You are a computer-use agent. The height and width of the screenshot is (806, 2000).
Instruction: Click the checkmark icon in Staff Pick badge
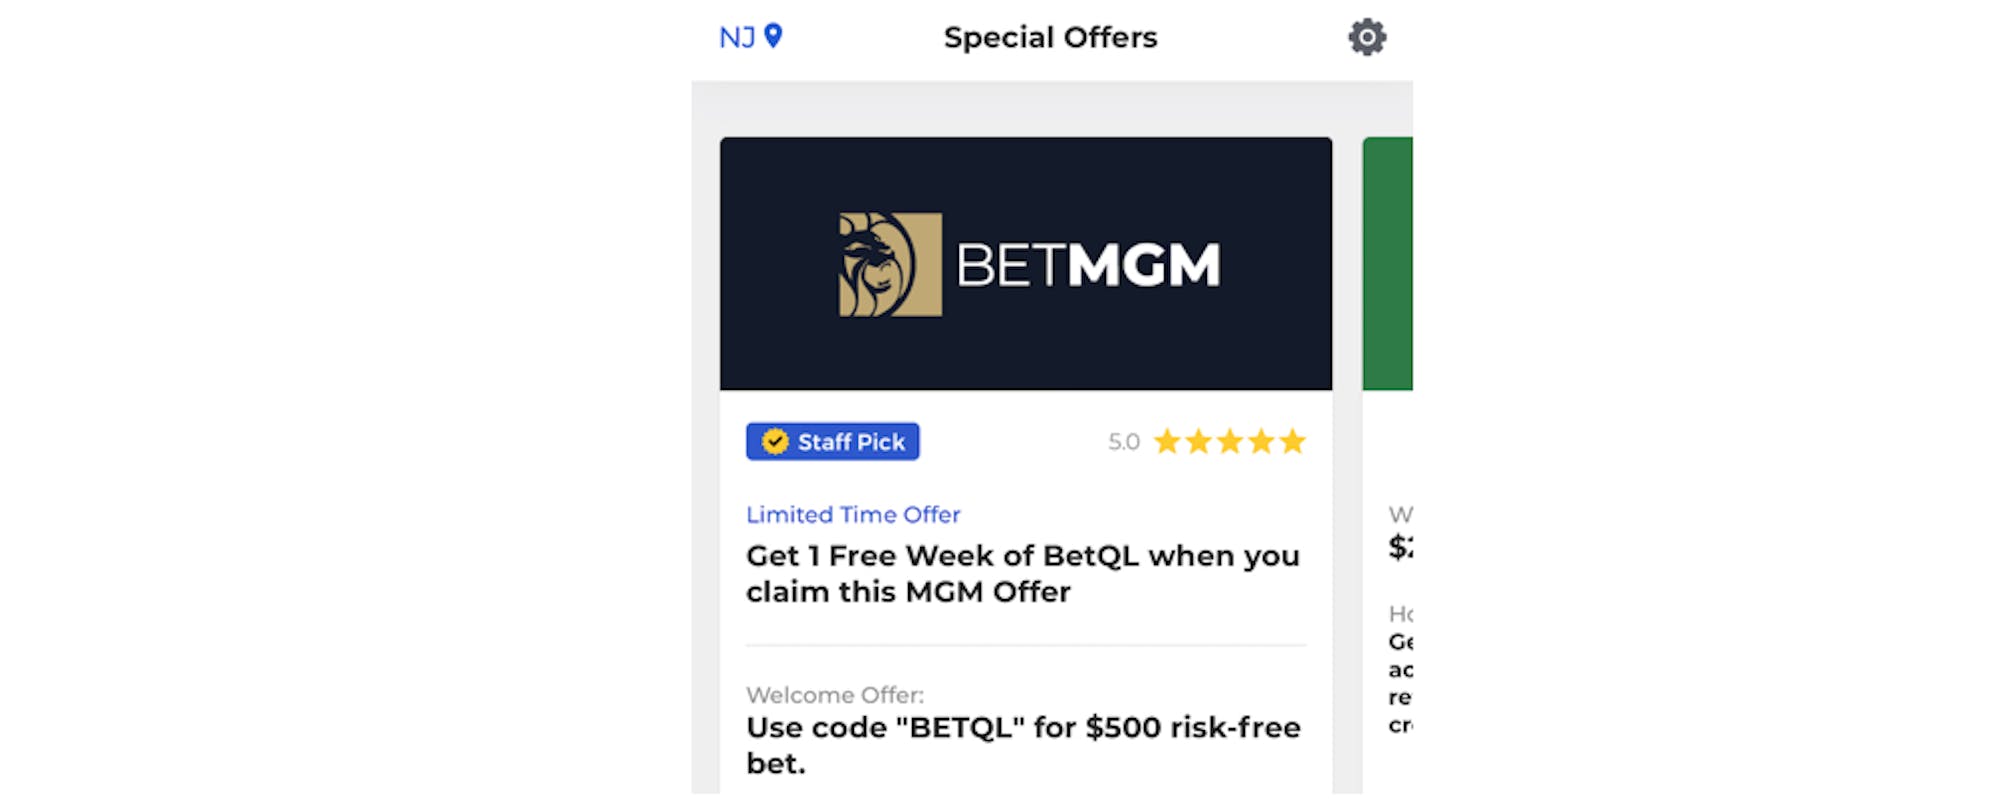point(775,441)
